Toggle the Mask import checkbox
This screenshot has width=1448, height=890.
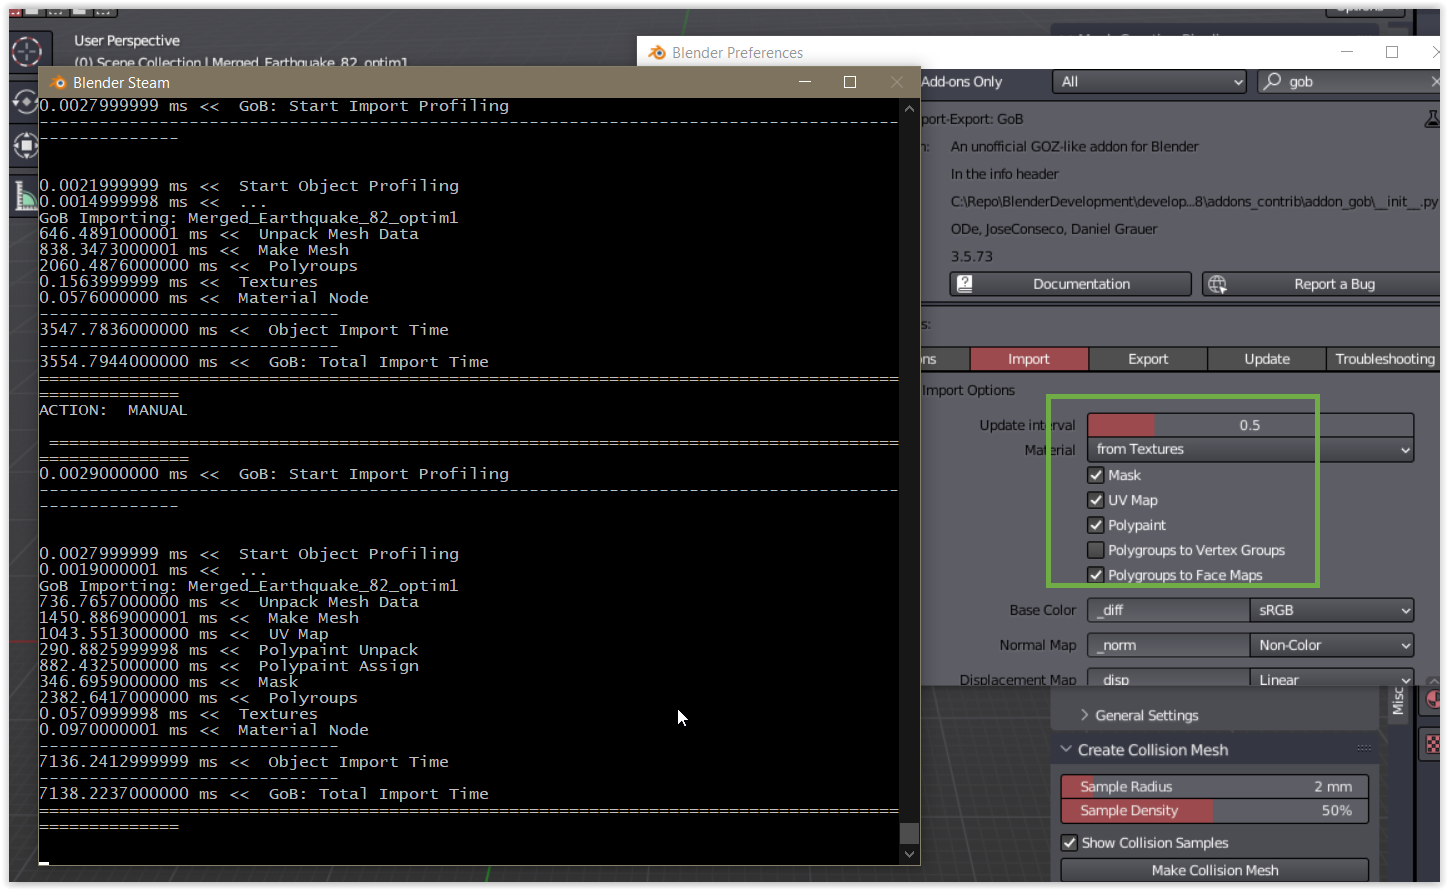1096,475
